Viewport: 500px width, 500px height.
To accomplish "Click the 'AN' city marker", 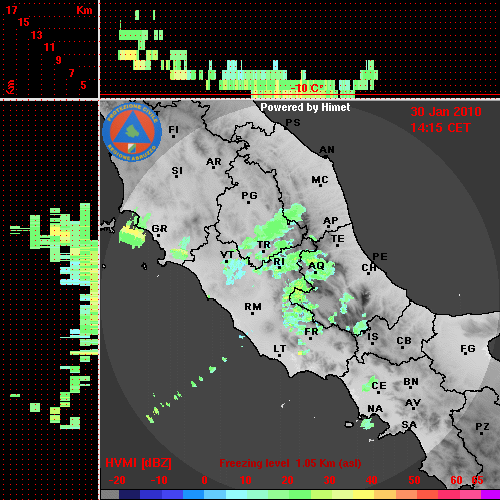I will pos(327,151).
